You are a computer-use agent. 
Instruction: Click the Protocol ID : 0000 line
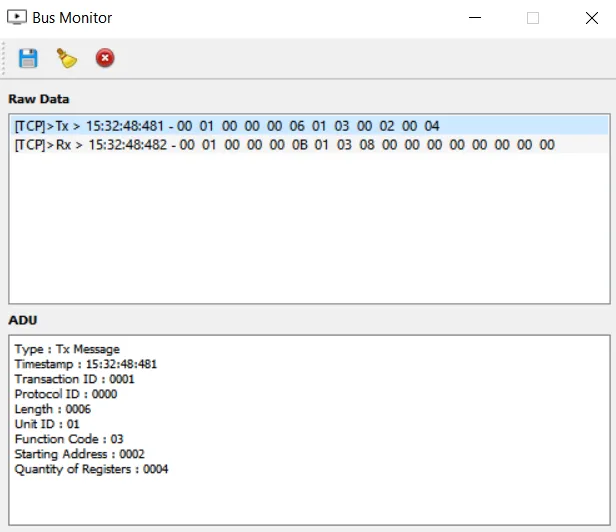pyautogui.click(x=66, y=394)
